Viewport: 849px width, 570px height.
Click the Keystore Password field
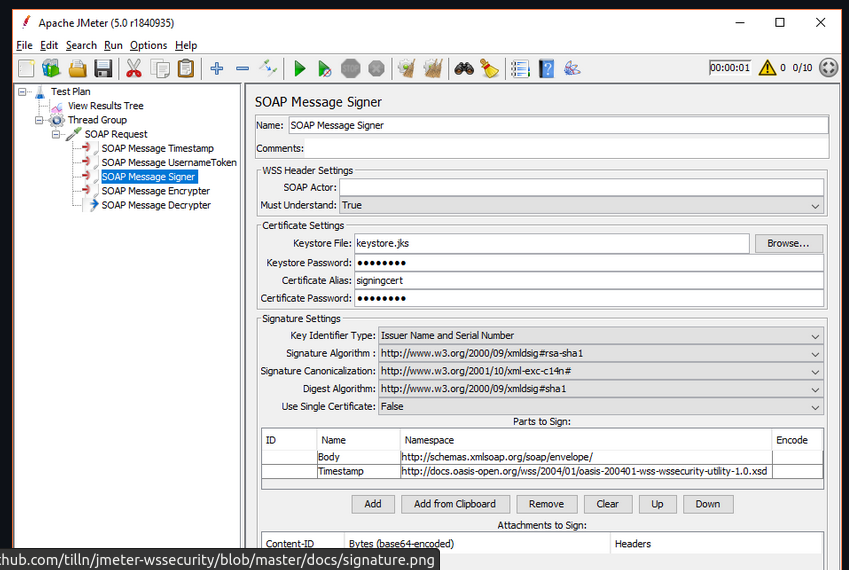pyautogui.click(x=589, y=263)
